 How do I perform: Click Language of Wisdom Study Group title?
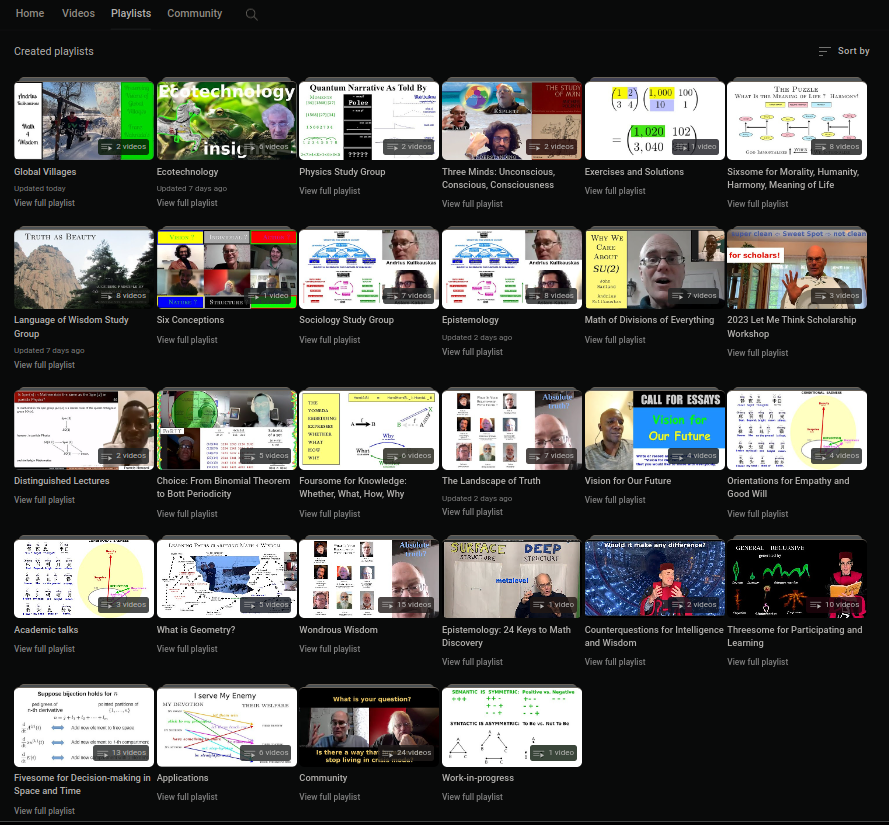pos(71,327)
